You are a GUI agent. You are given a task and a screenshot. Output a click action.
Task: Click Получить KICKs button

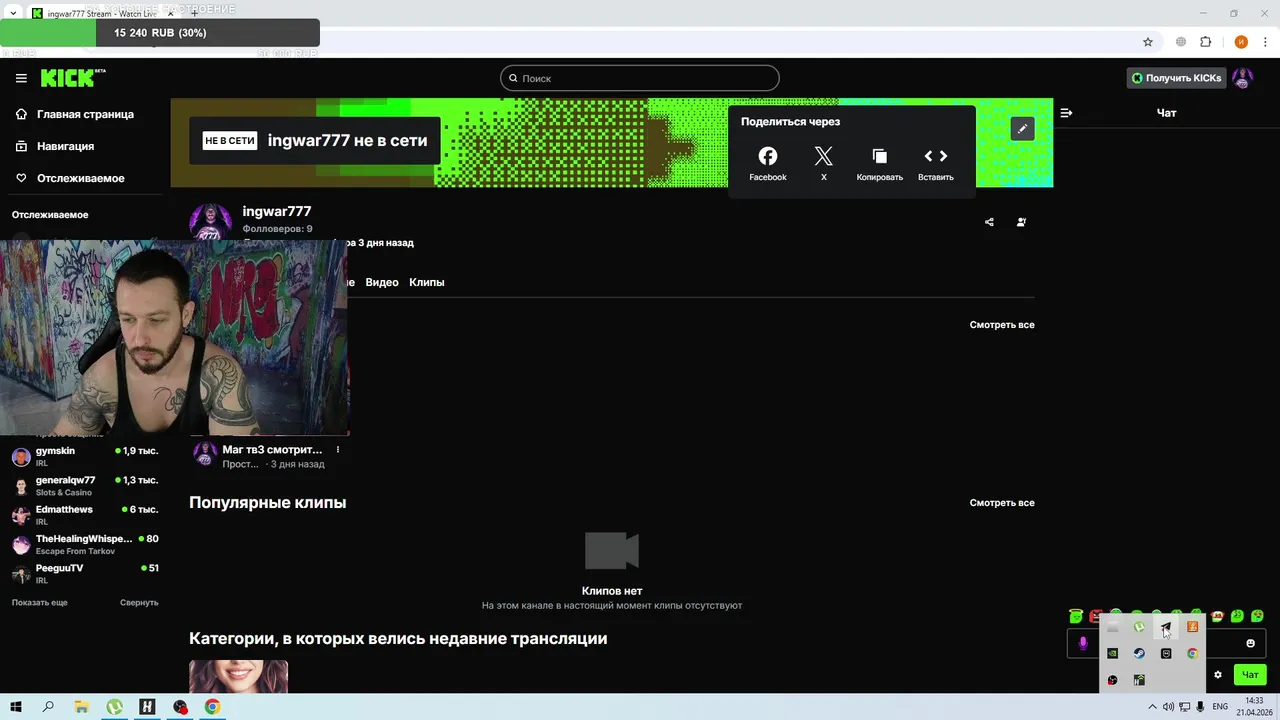click(1176, 78)
